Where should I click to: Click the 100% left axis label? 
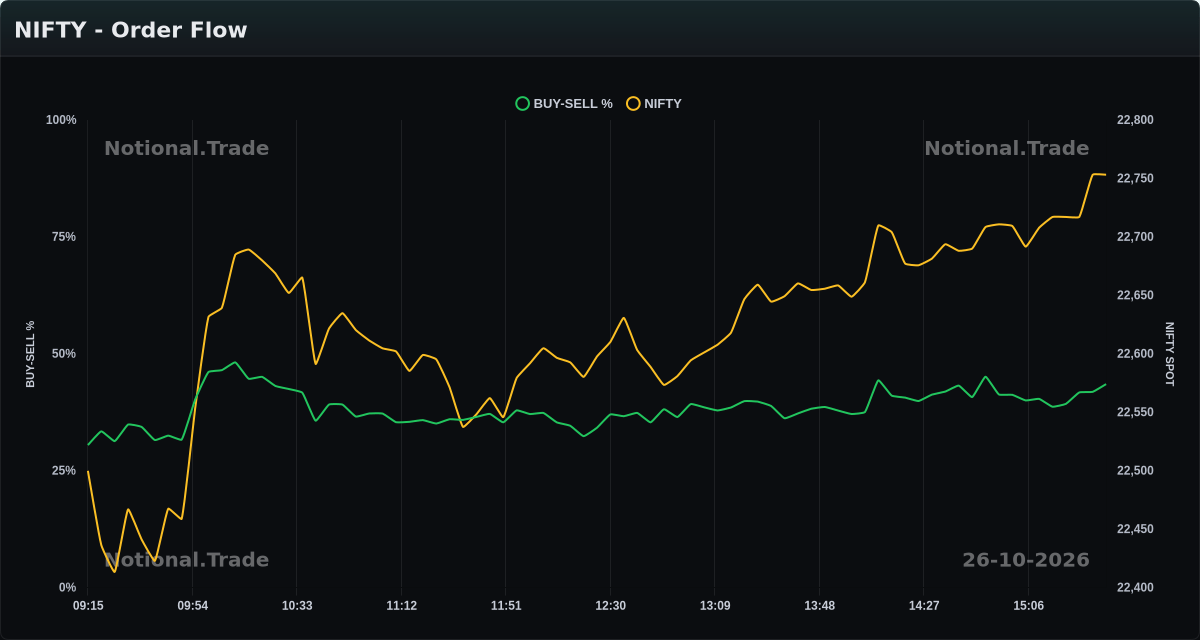[x=61, y=120]
